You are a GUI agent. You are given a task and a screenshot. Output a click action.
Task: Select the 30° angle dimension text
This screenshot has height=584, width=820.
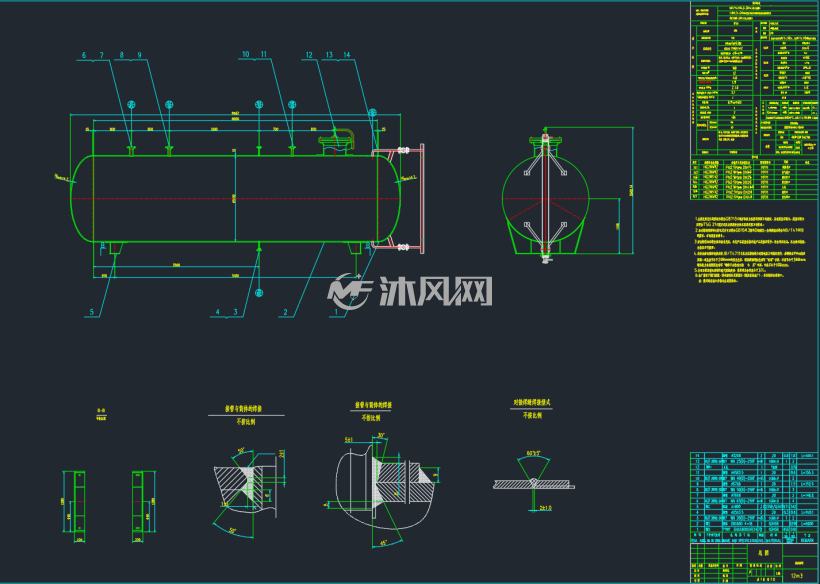pos(381,436)
